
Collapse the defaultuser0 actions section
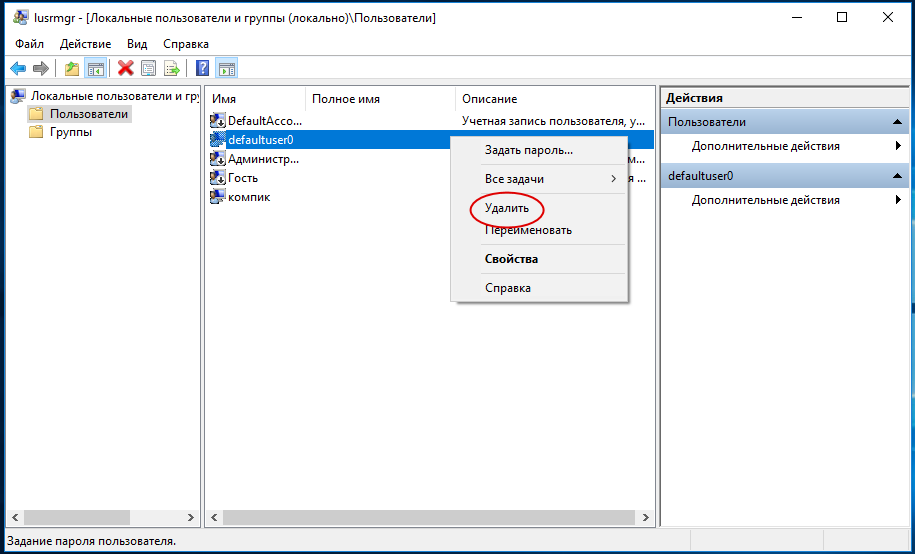pyautogui.click(x=898, y=176)
